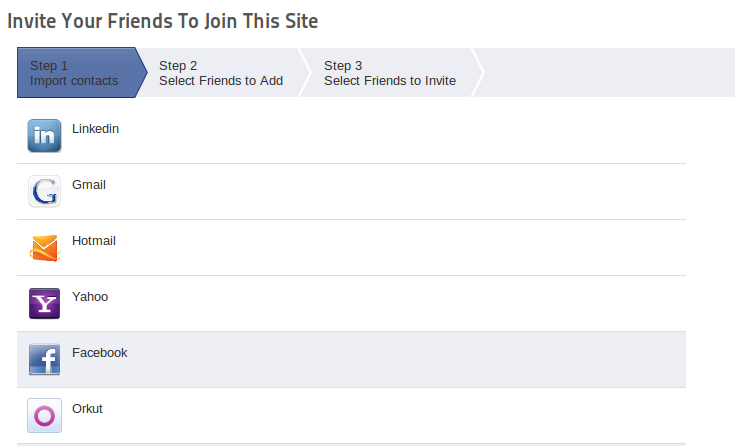The width and height of the screenshot is (739, 446).
Task: Click empty space in the Hotmail row
Action: 400,248
